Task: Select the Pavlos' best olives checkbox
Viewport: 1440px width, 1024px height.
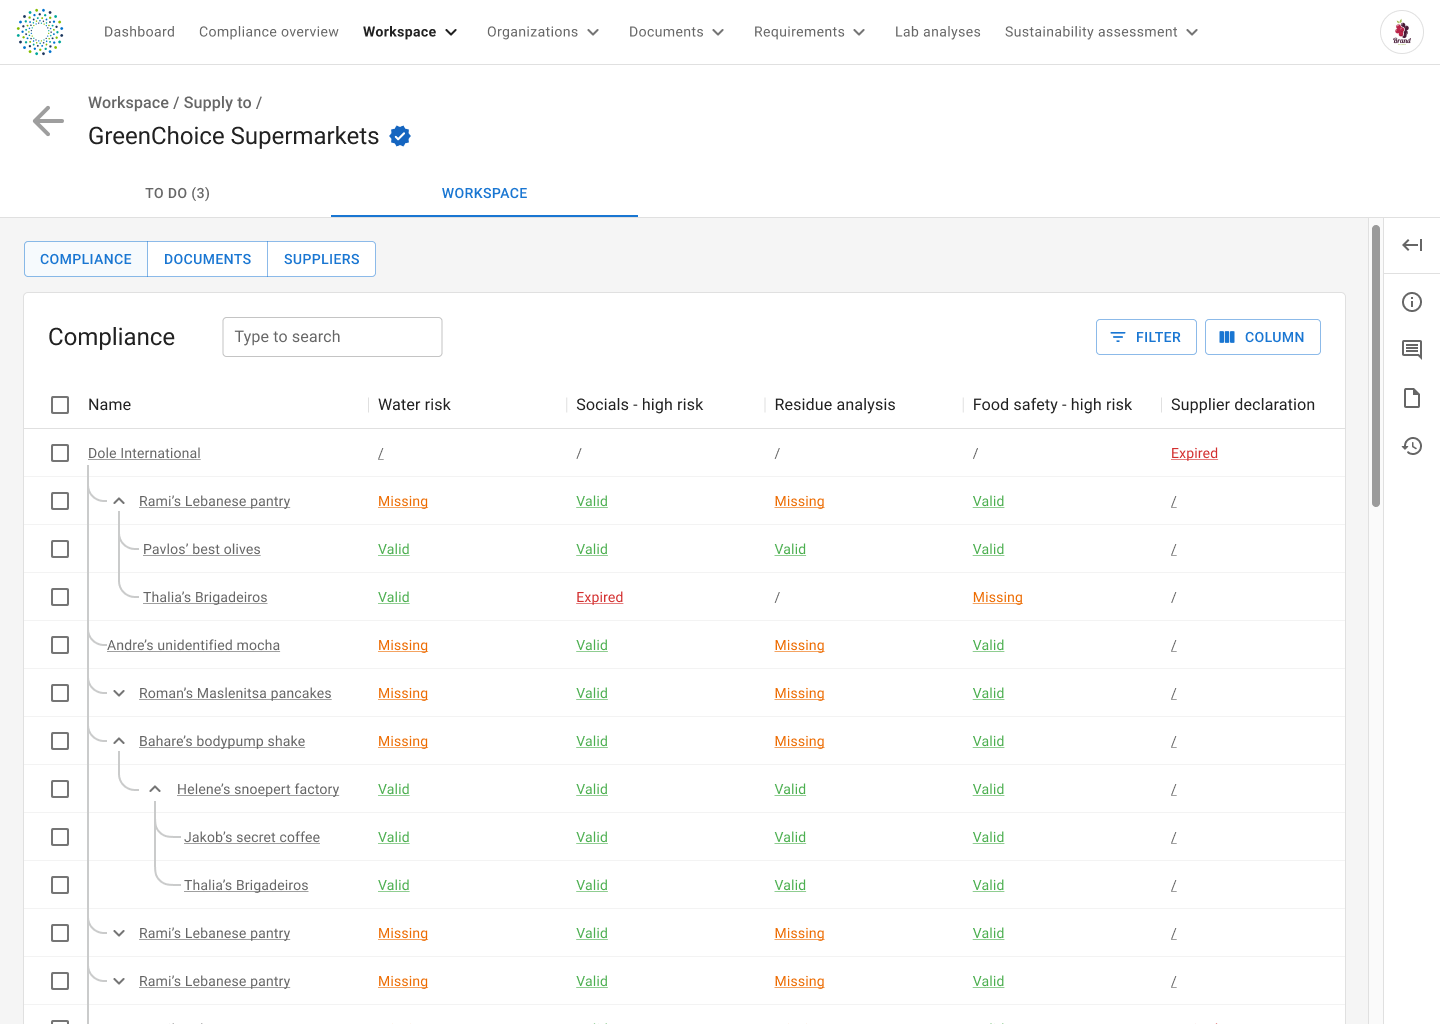Action: (x=60, y=549)
